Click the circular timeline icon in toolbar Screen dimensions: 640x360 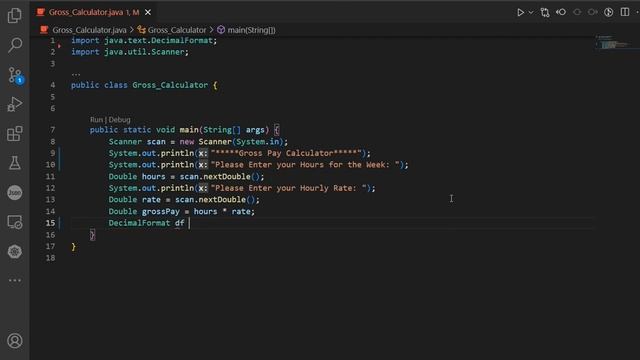[609, 12]
